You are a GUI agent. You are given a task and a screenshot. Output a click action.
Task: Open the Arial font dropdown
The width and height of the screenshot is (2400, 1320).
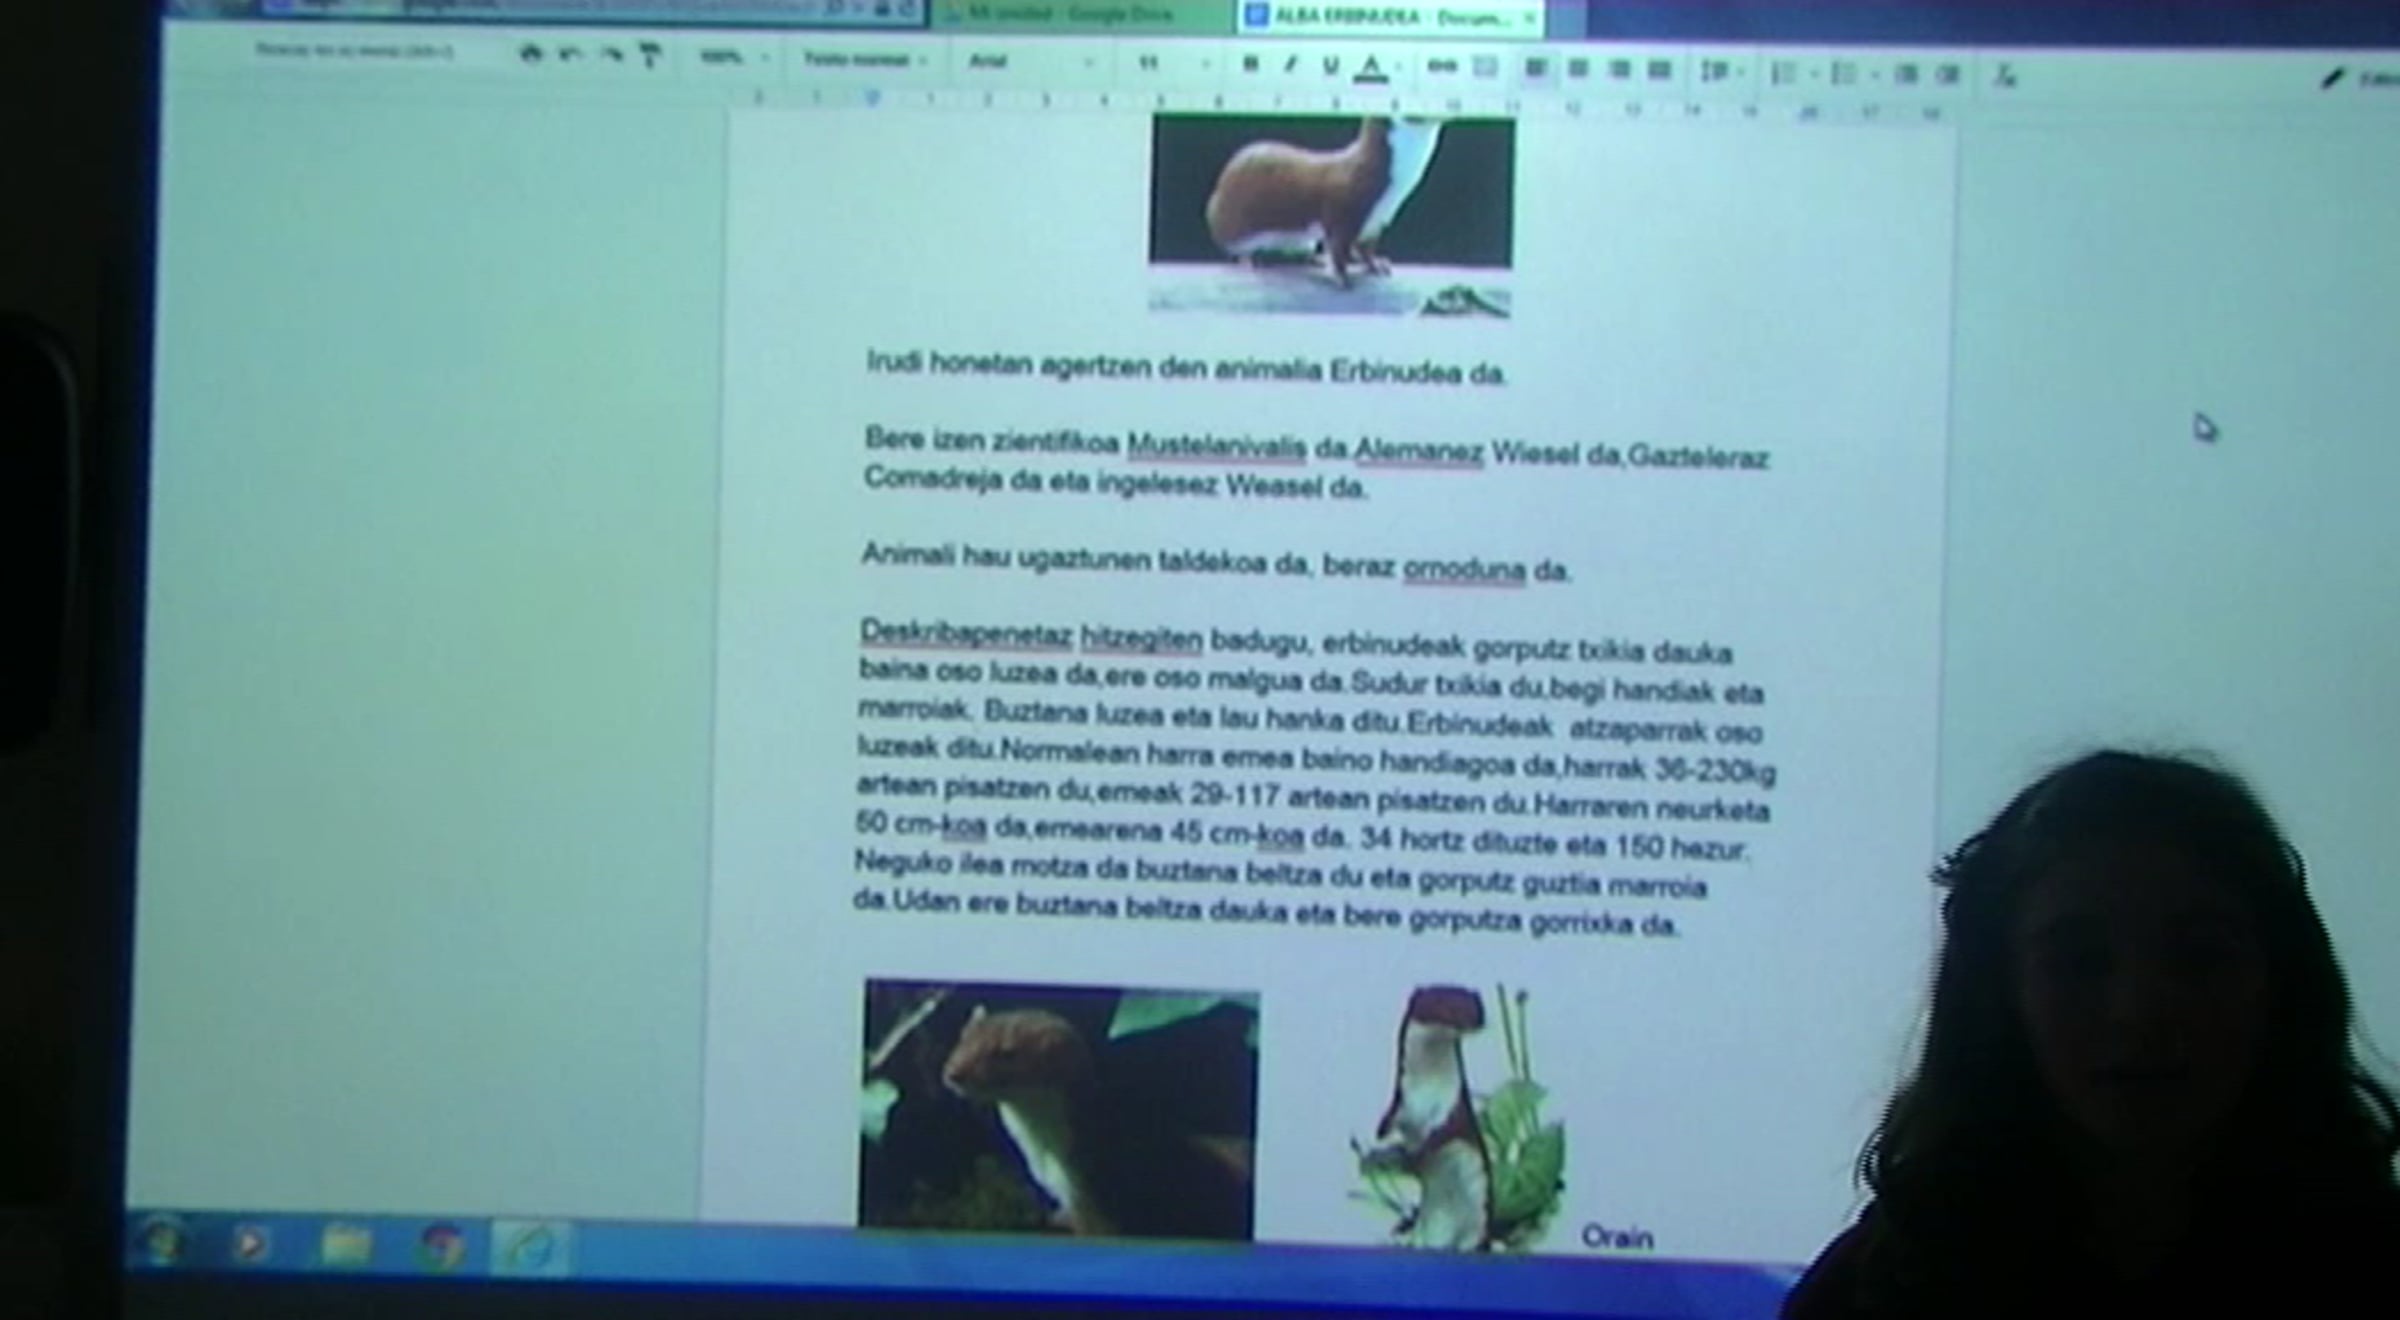pyautogui.click(x=1030, y=62)
